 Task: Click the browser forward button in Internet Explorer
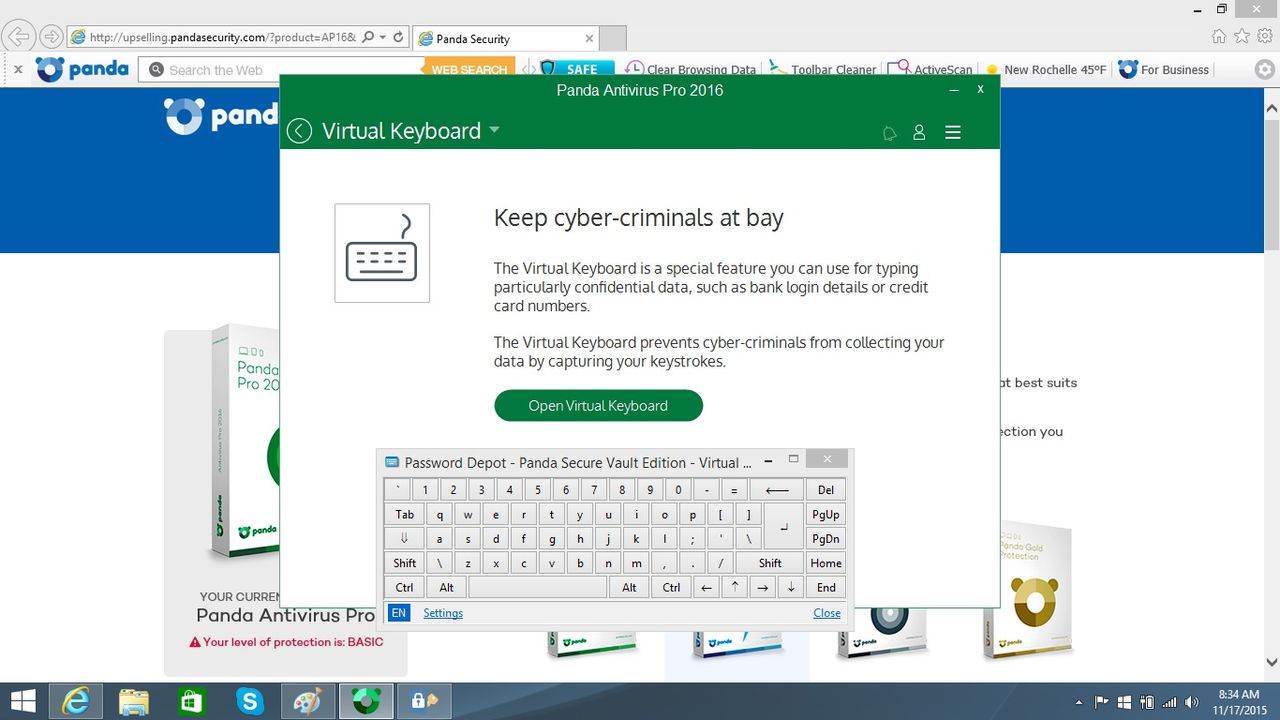(x=51, y=37)
